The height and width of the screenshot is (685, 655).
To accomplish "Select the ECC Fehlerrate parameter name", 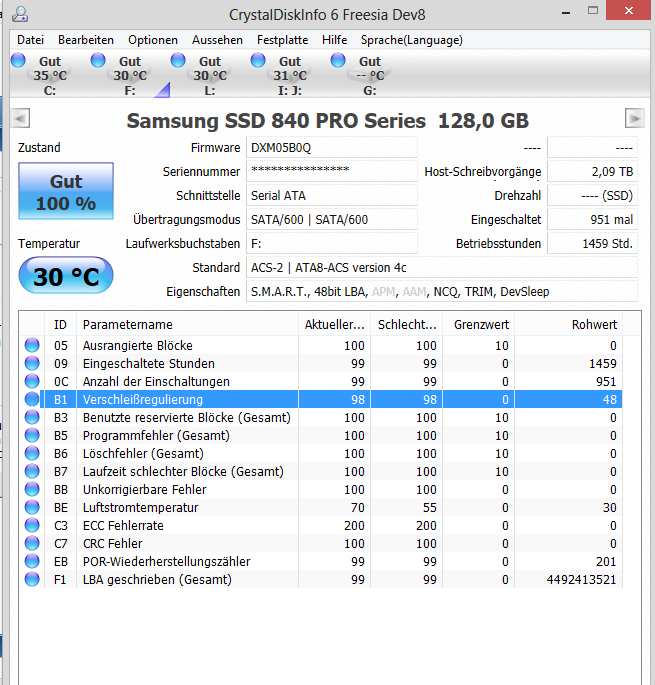I will click(x=123, y=526).
